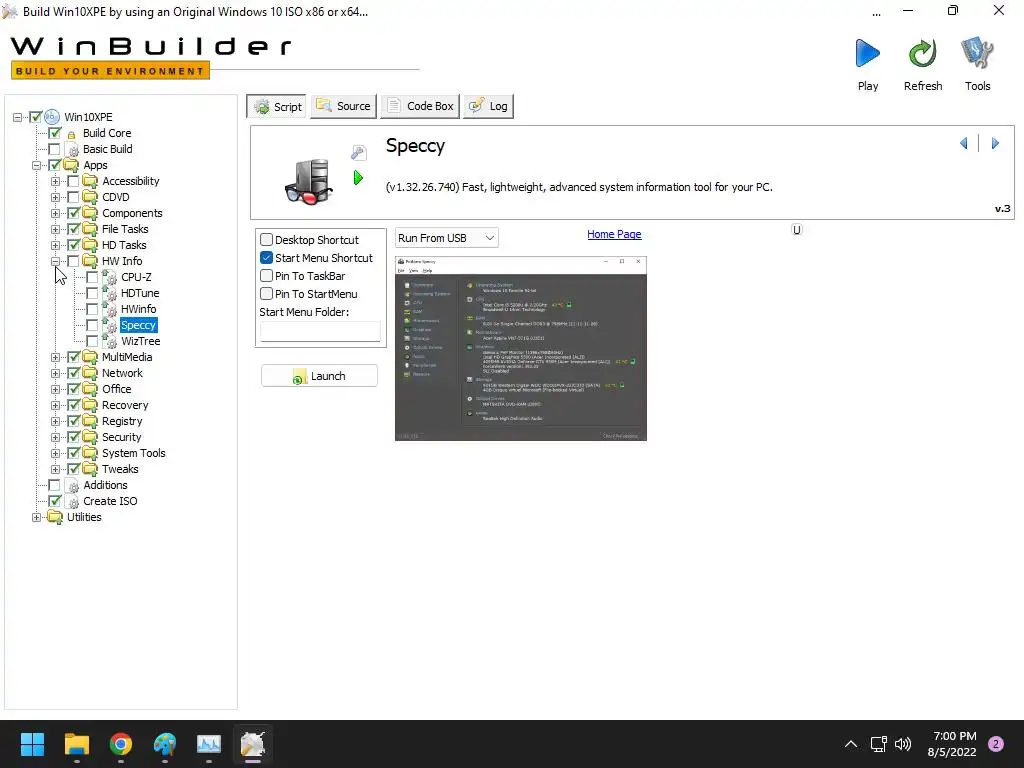Switch to the Script tab

point(278,106)
